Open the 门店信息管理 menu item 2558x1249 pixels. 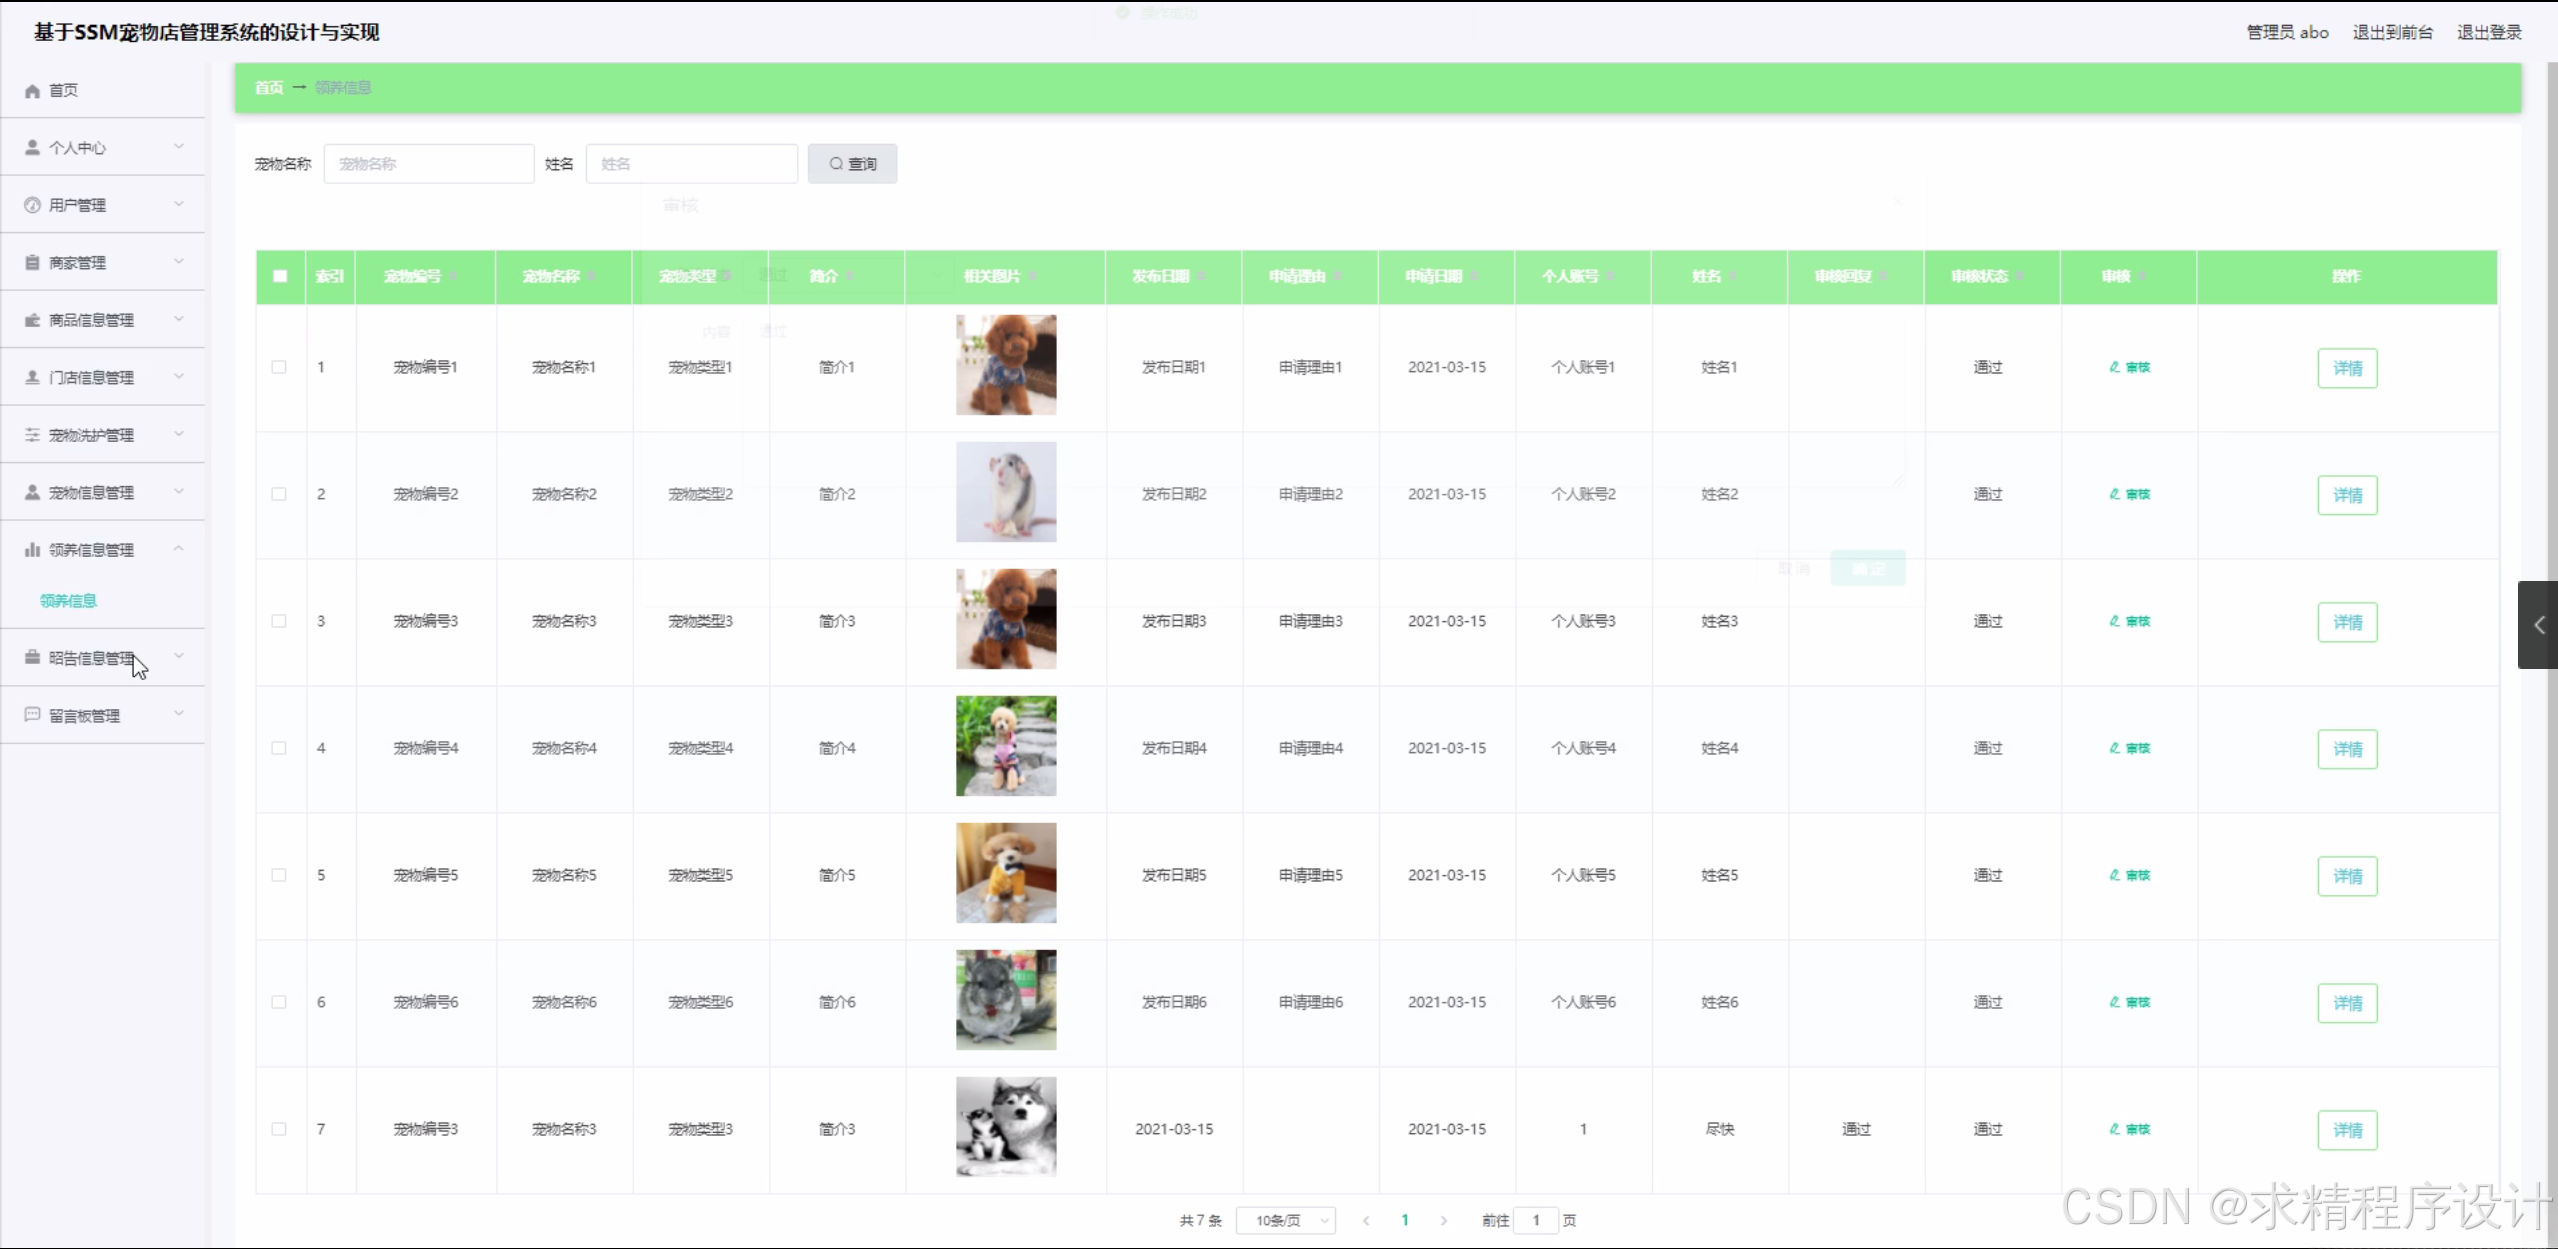click(x=91, y=378)
